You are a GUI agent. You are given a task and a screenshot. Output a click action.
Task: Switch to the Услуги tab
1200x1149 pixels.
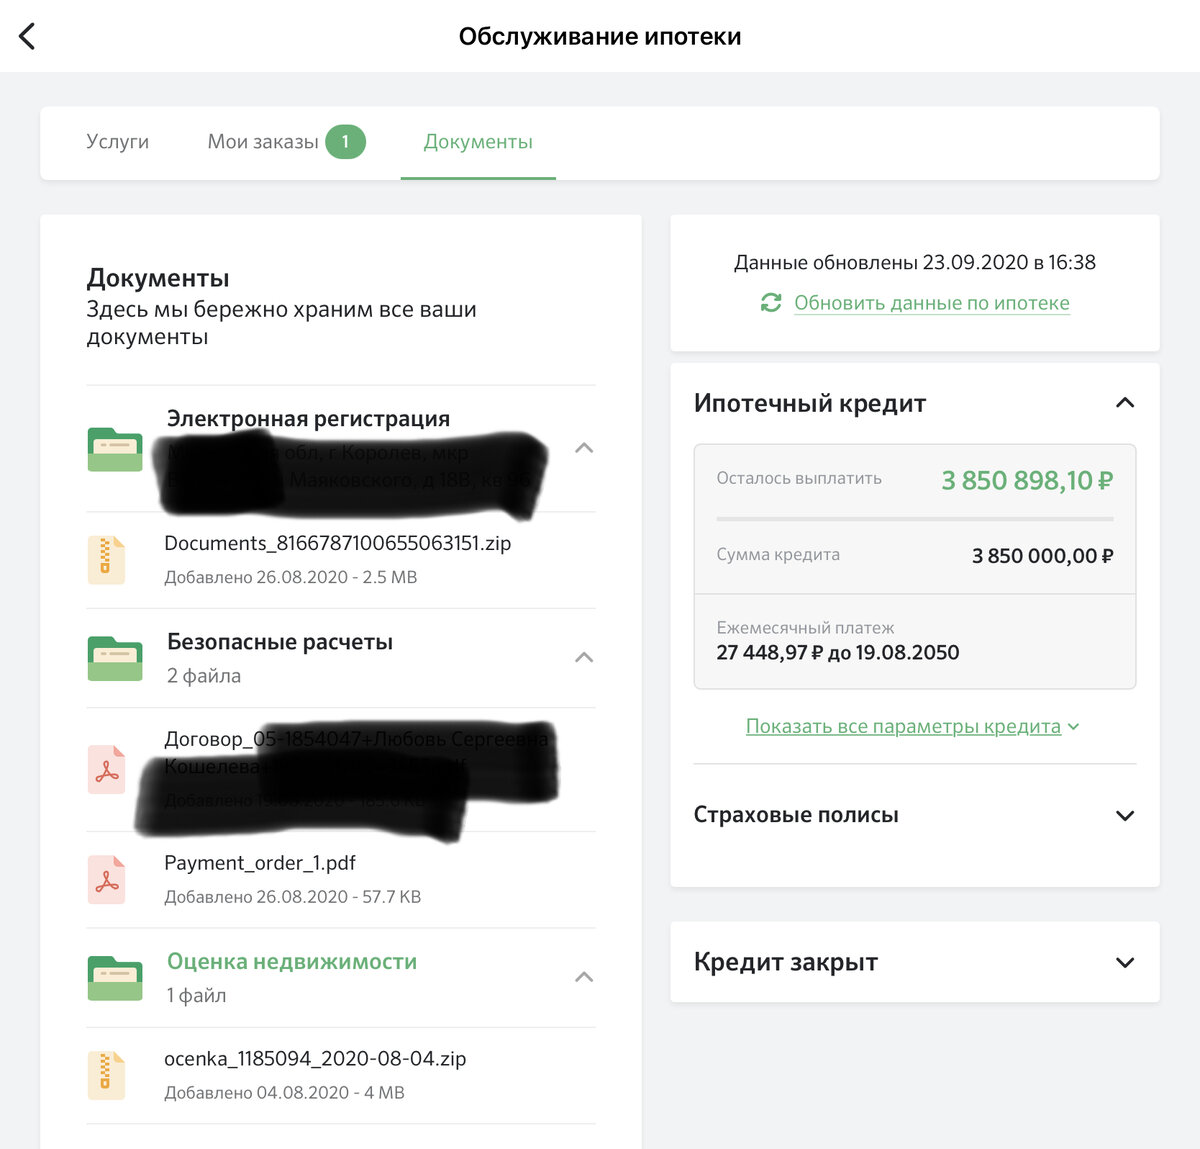click(117, 142)
